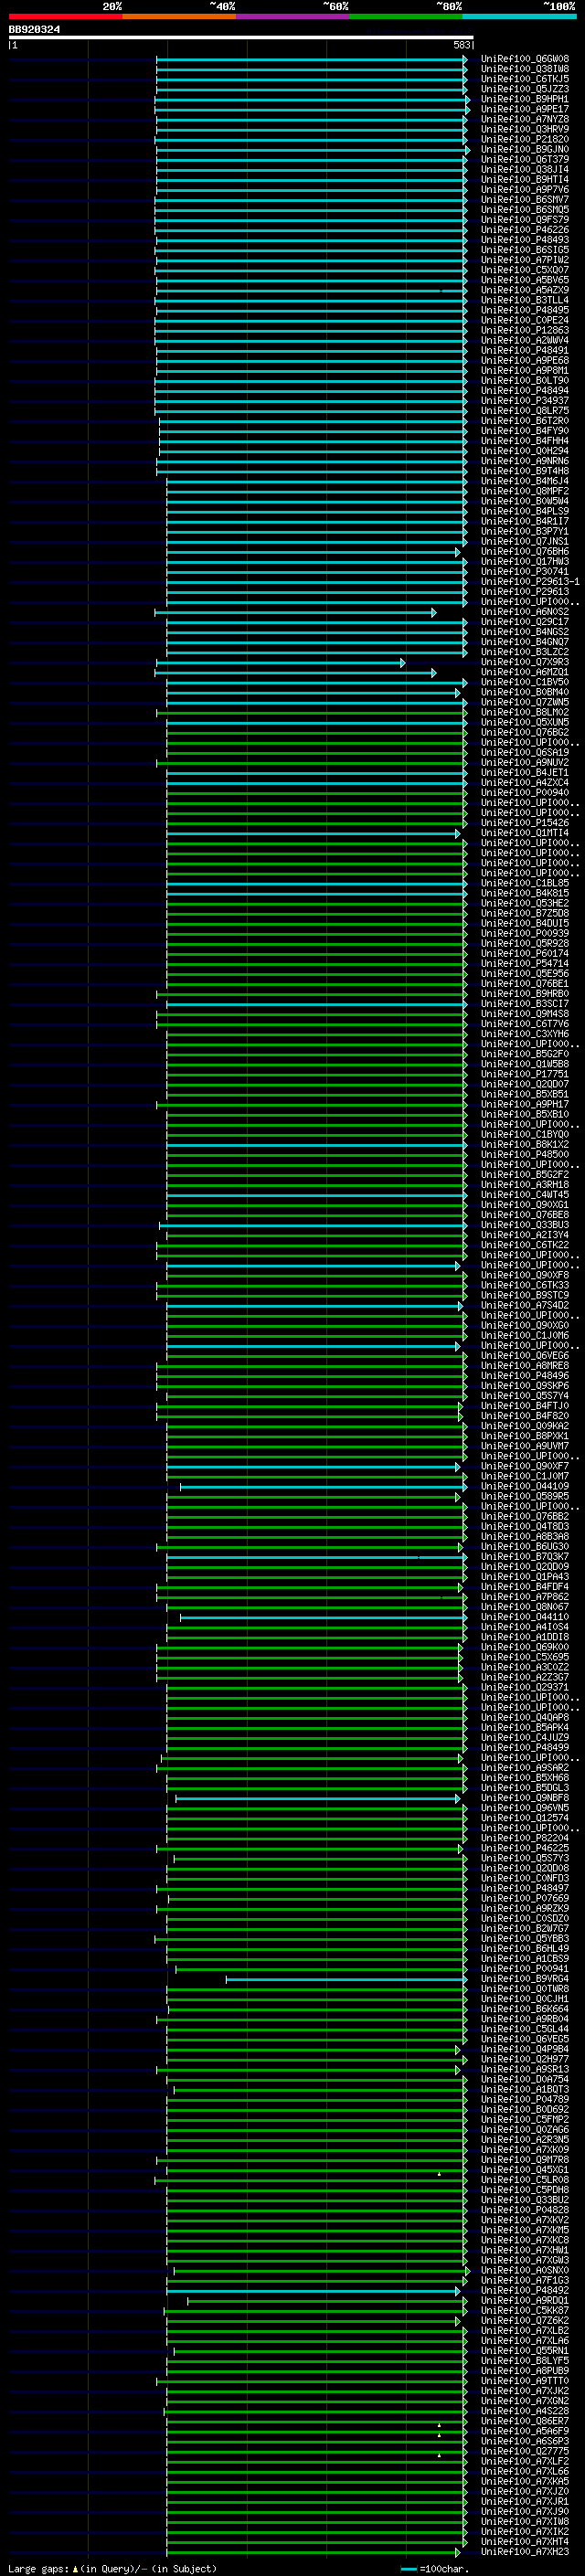Click the cyan alignment bar for Q7X9R3
The width and height of the screenshot is (585, 2576).
(x=280, y=662)
